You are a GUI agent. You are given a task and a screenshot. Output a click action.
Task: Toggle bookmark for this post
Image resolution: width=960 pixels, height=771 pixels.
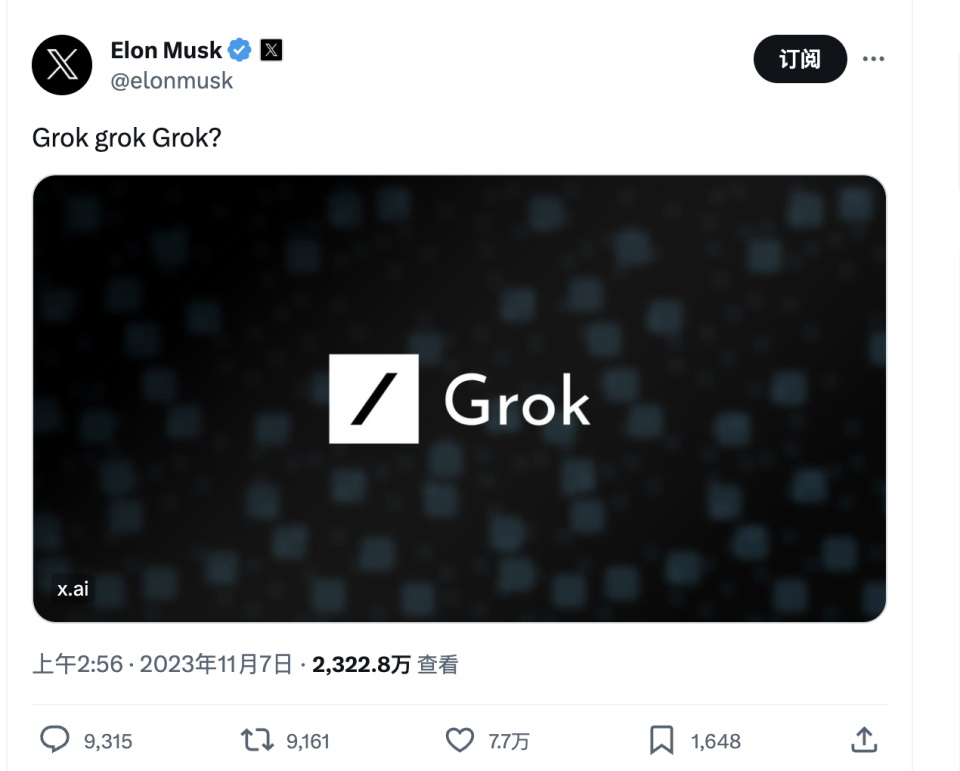pos(661,740)
